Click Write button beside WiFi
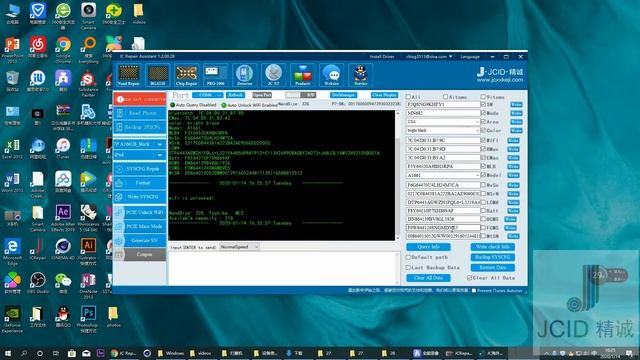 click(513, 140)
